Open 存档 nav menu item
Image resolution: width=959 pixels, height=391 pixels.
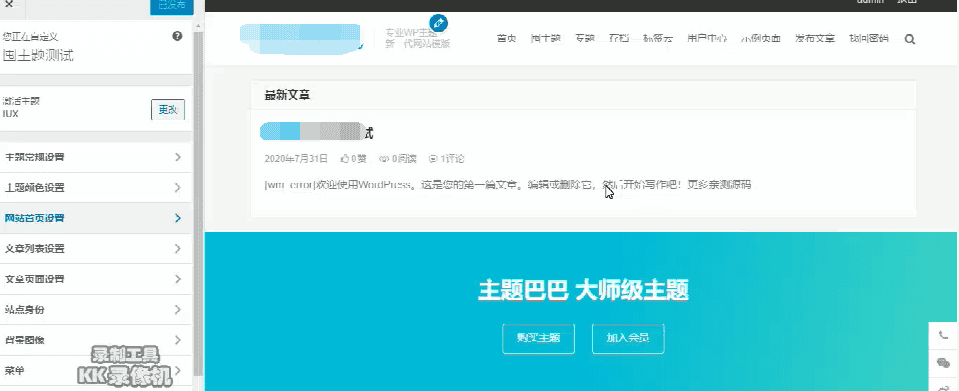[x=618, y=39]
